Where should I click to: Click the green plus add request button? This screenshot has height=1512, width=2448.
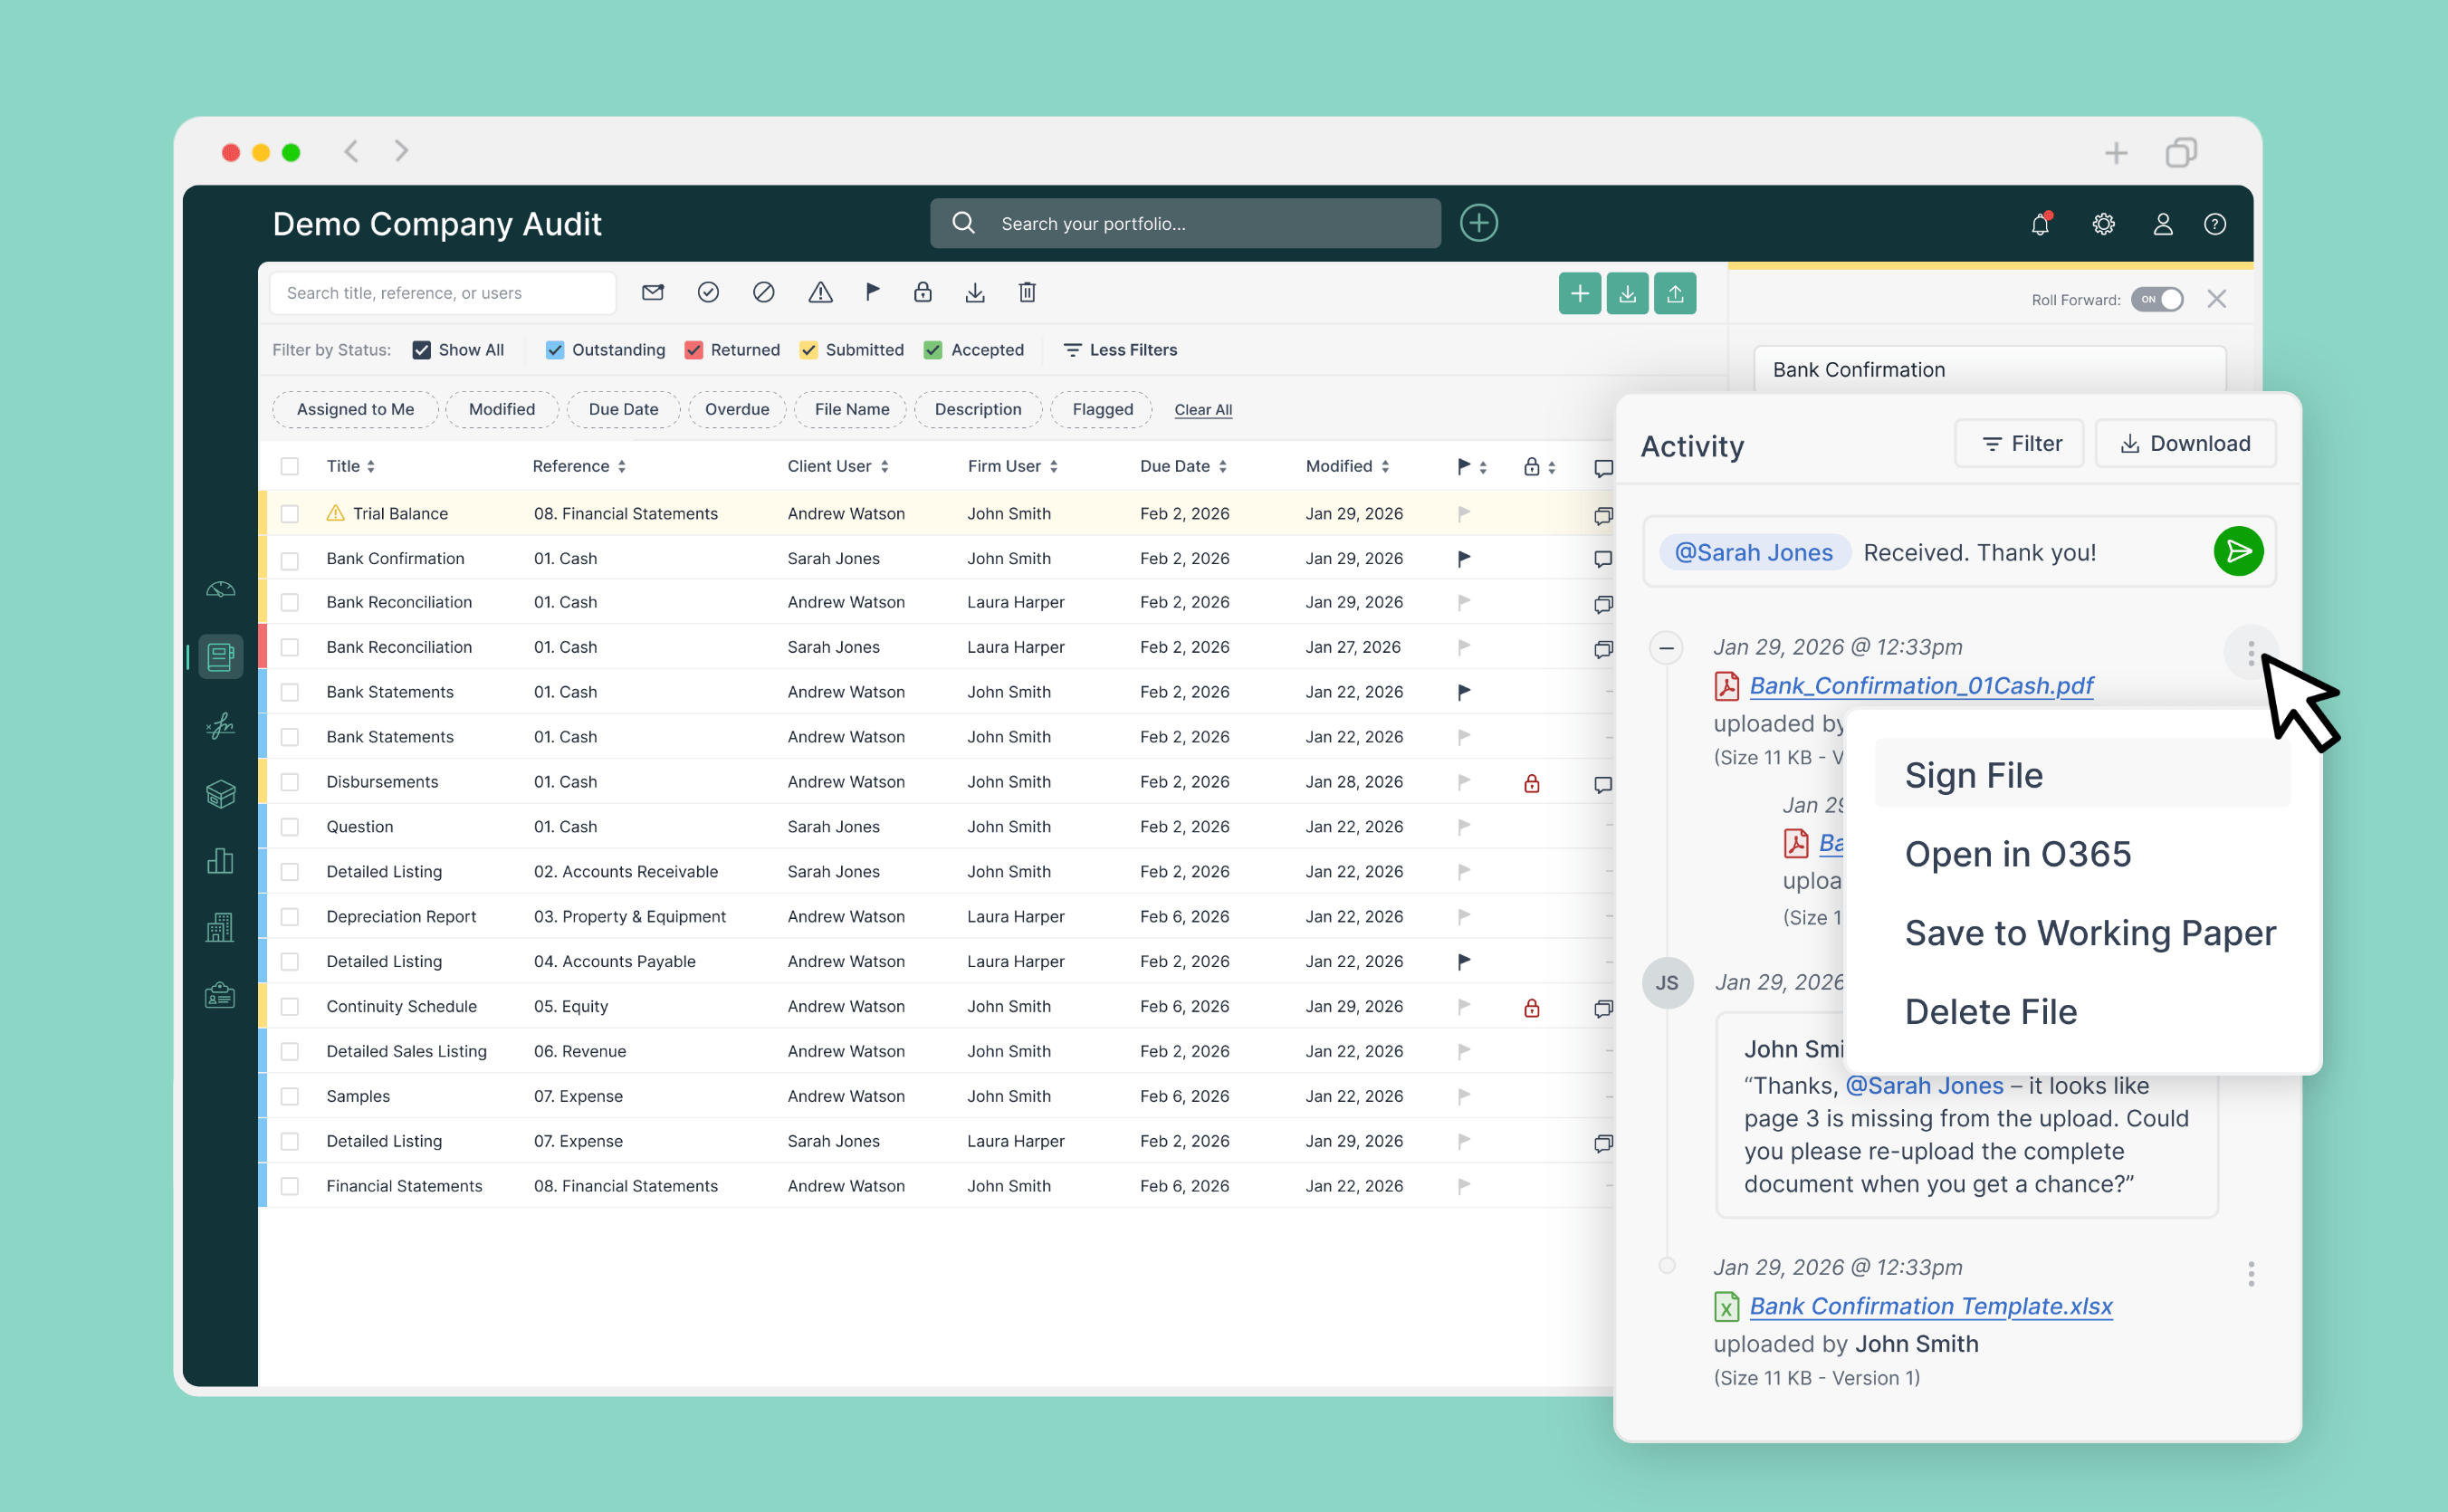[x=1579, y=294]
